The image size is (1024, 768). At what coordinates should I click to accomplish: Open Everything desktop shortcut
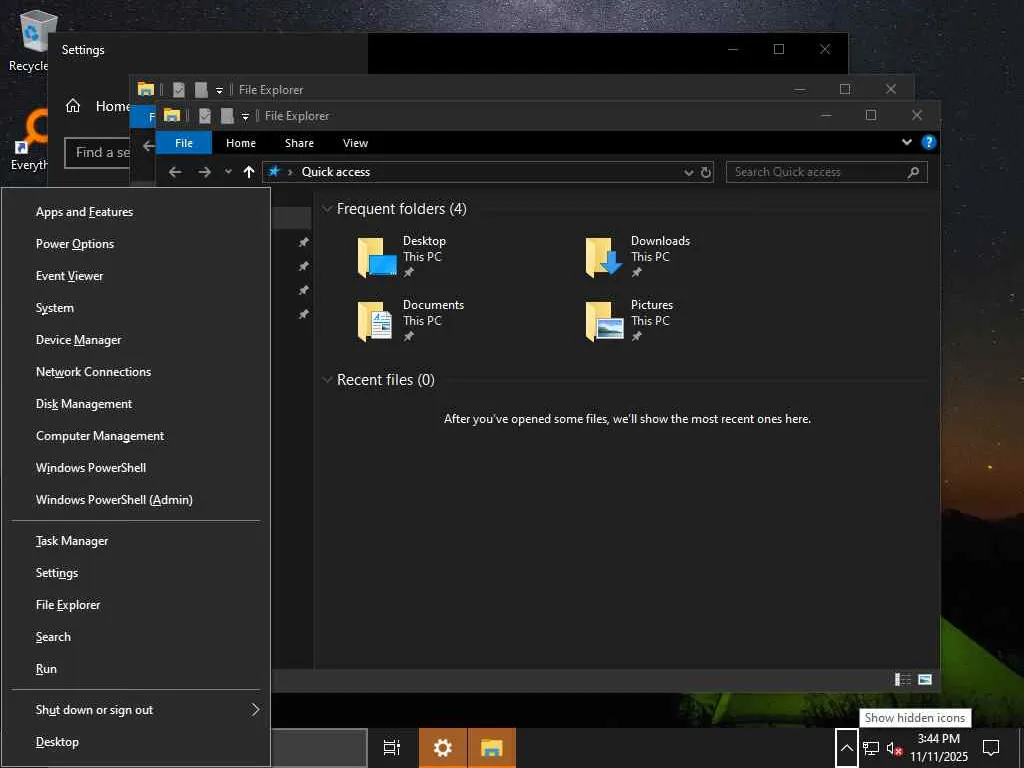(29, 140)
